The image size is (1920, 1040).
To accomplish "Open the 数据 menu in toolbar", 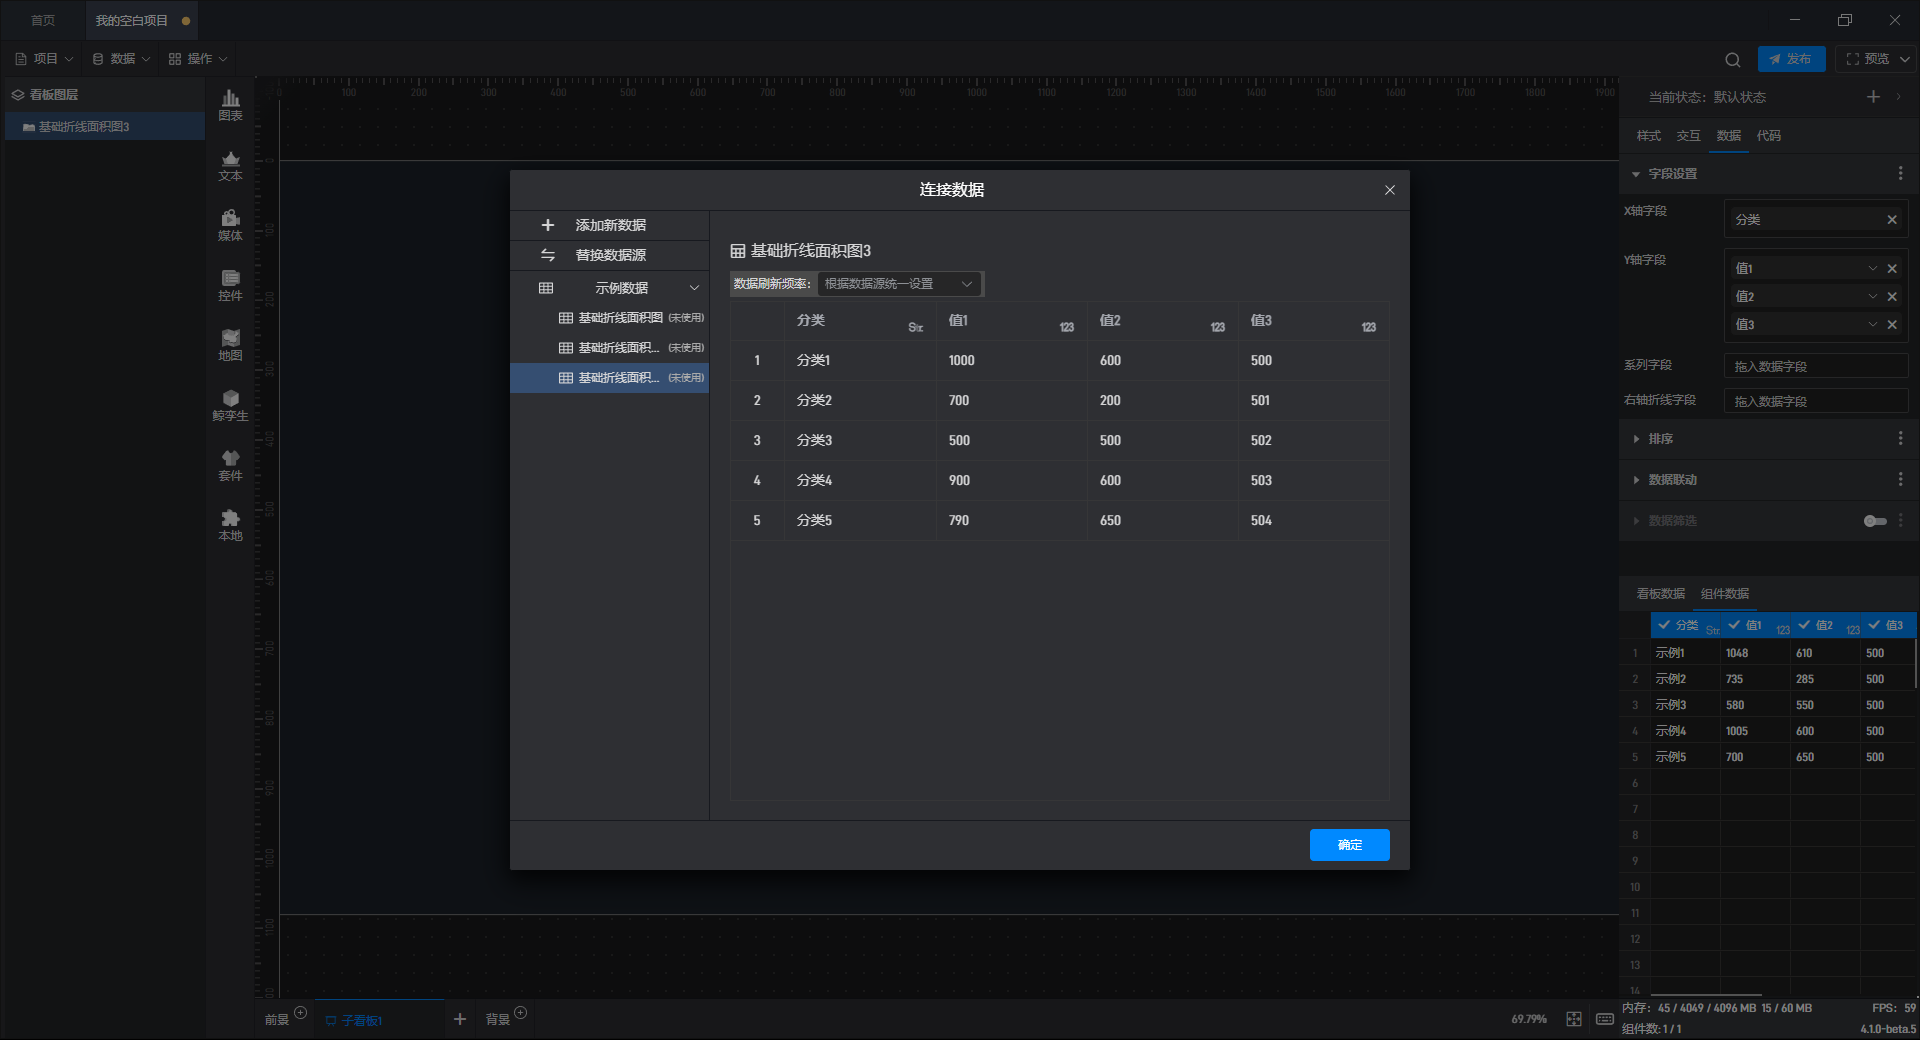I will click(121, 59).
